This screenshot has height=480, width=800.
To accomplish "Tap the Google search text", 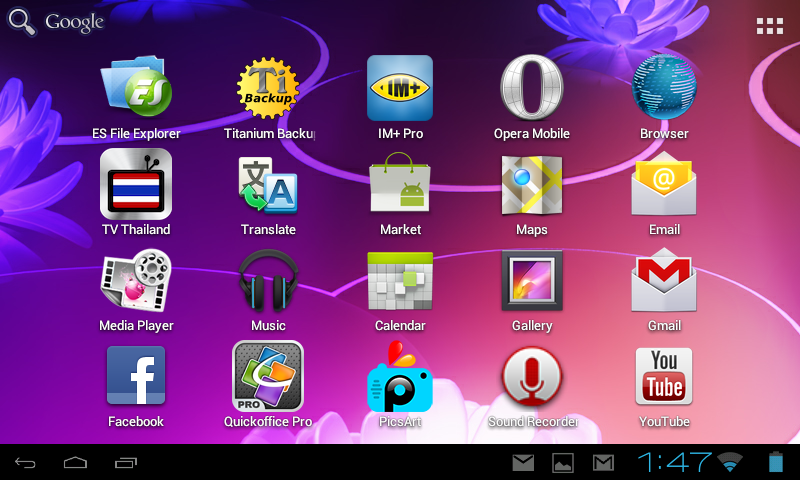I will pos(74,22).
